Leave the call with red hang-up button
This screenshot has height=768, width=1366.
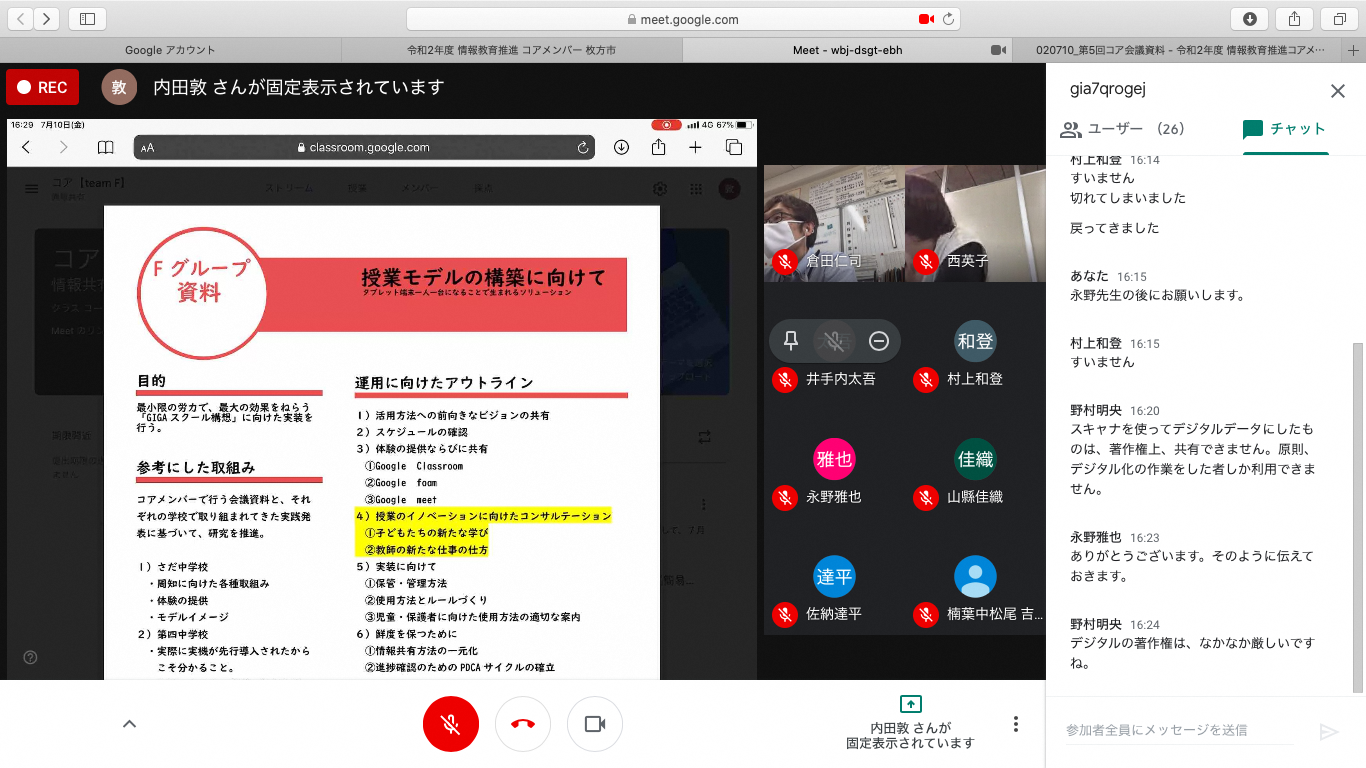point(523,723)
